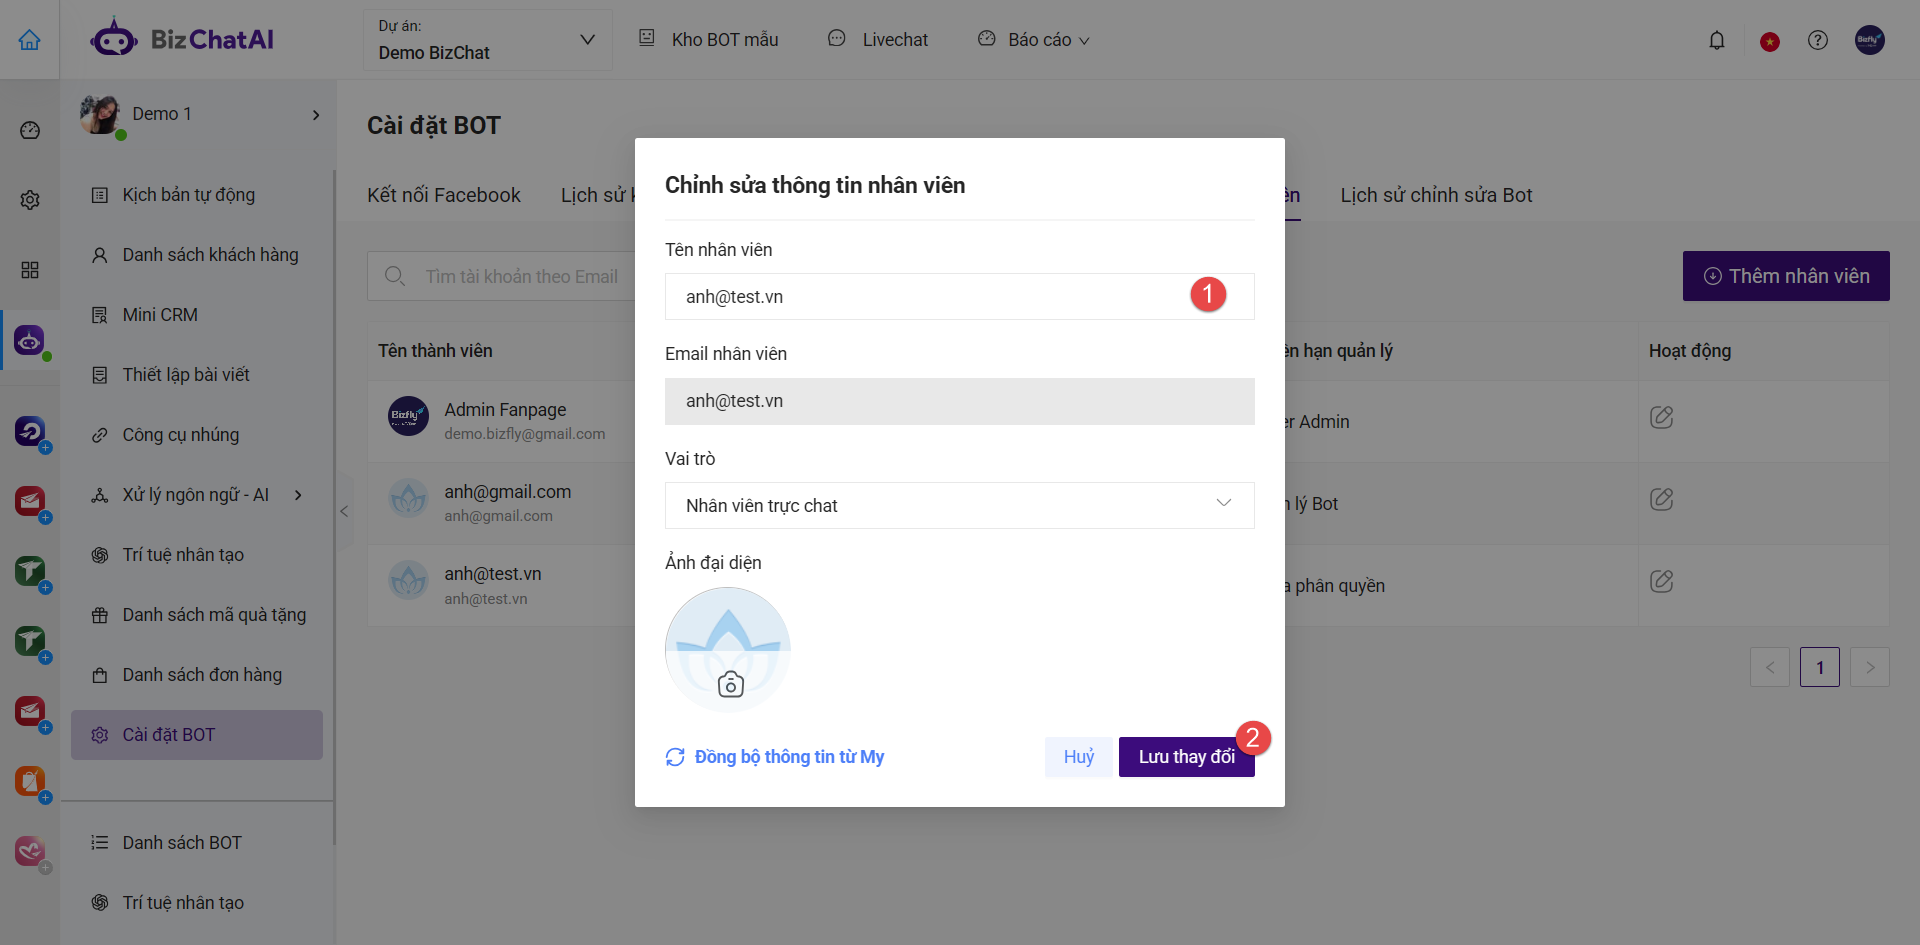The image size is (1920, 945).
Task: Click the dashboard gauge icon in left rail
Action: (x=30, y=130)
